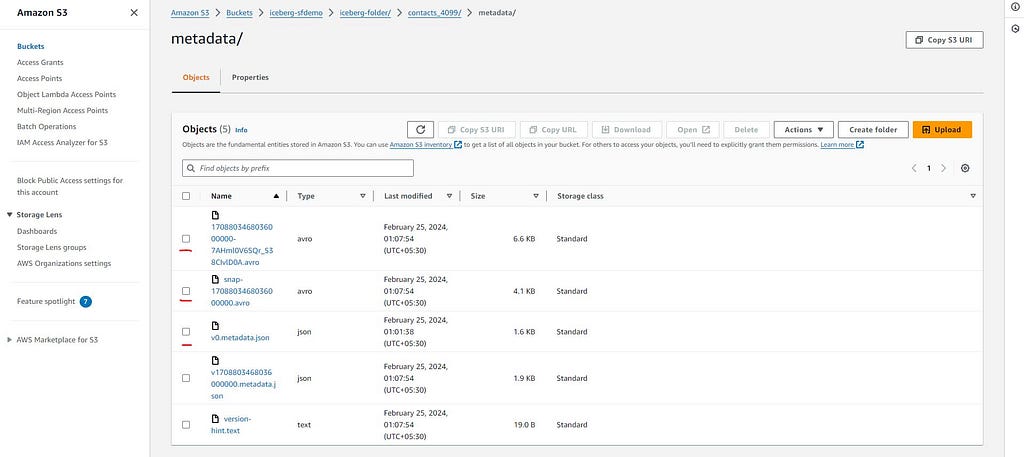Viewport: 1024px width, 457px height.
Task: Check the v0.metadata.json row
Action: point(186,332)
